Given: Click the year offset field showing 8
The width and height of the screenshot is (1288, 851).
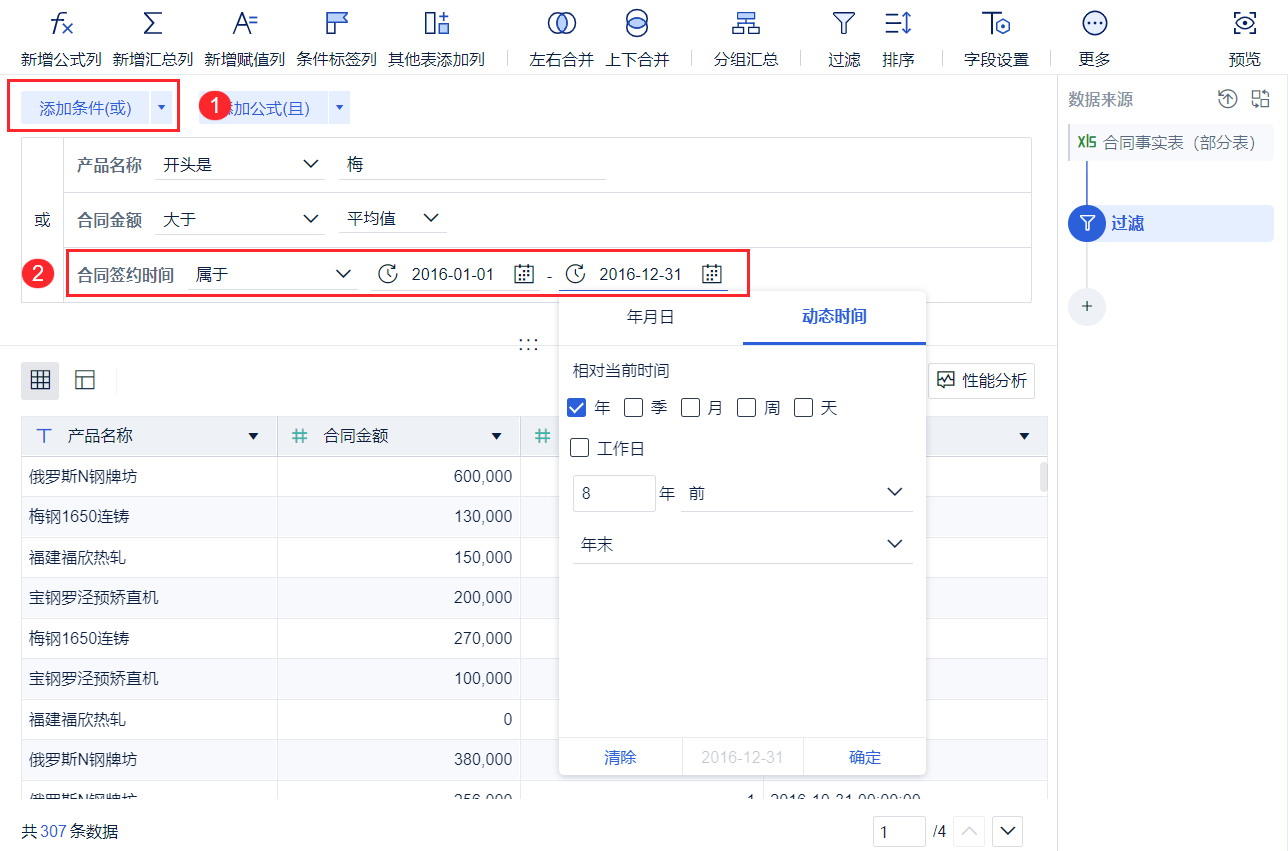Looking at the screenshot, I should click(614, 493).
